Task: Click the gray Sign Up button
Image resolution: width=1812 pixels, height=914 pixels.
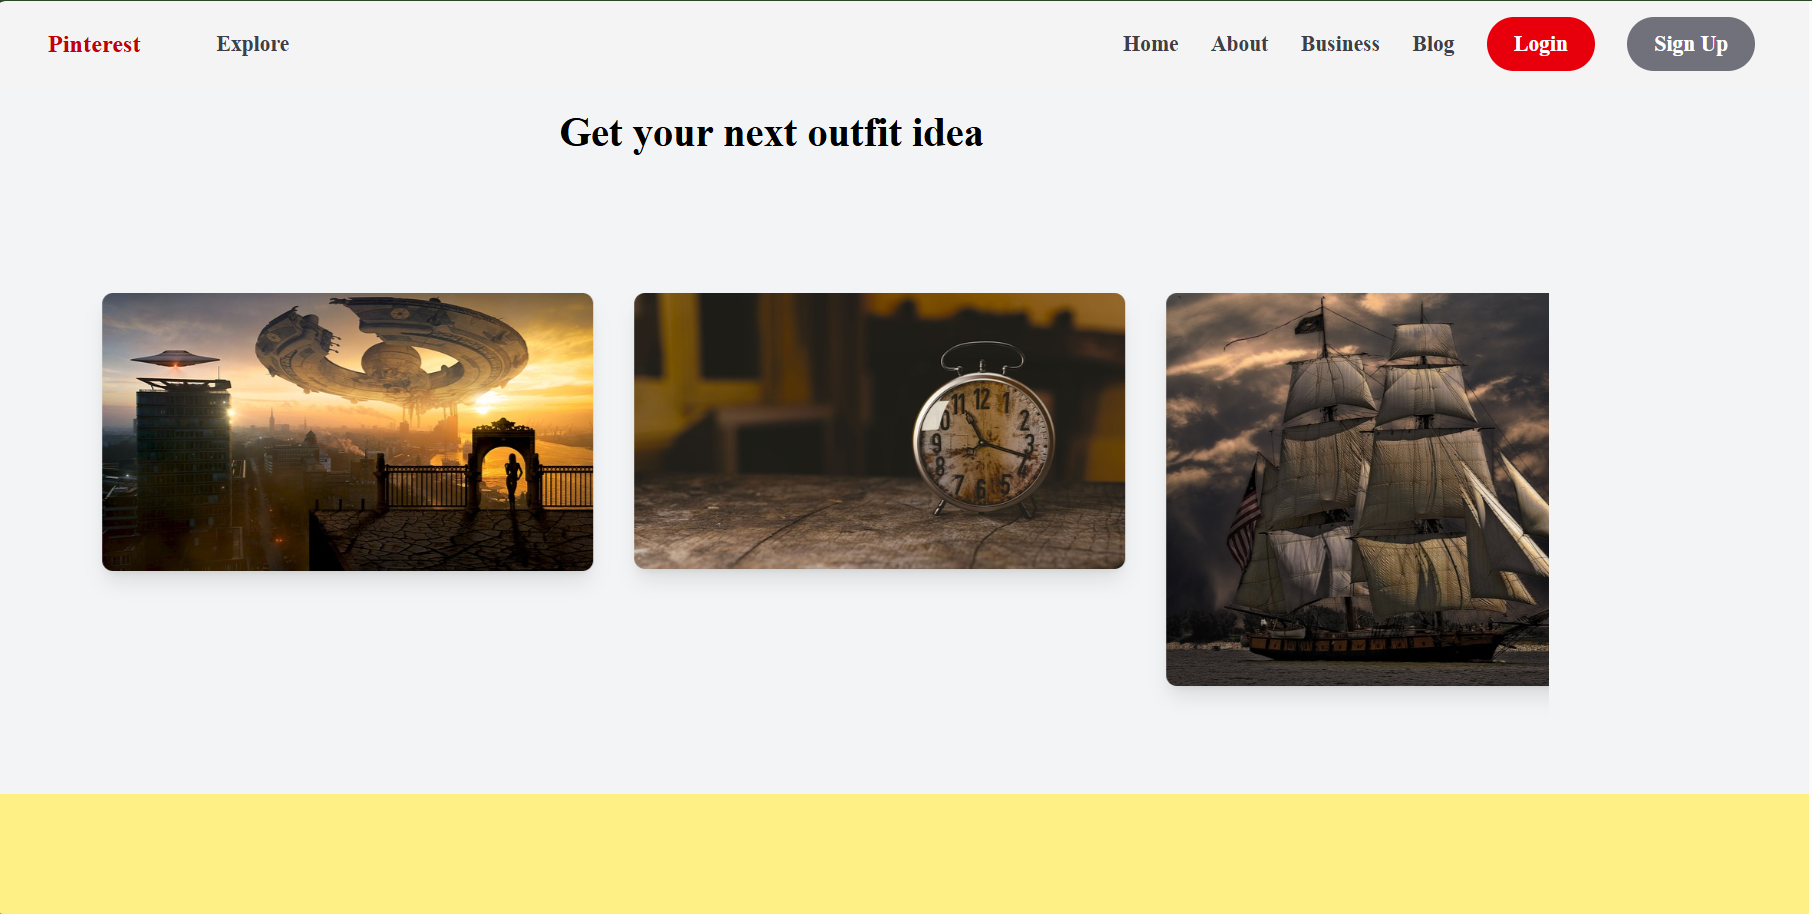Action: pyautogui.click(x=1690, y=44)
